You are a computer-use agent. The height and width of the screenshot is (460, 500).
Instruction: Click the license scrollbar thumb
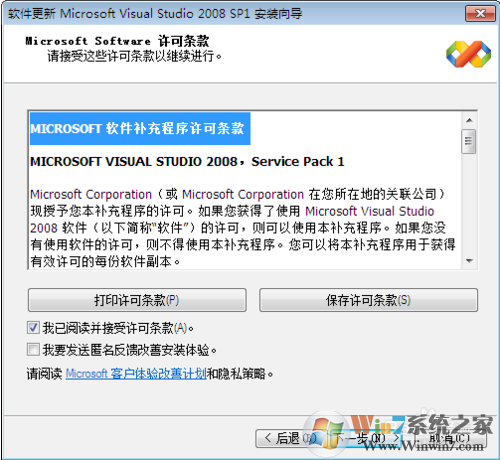[469, 141]
